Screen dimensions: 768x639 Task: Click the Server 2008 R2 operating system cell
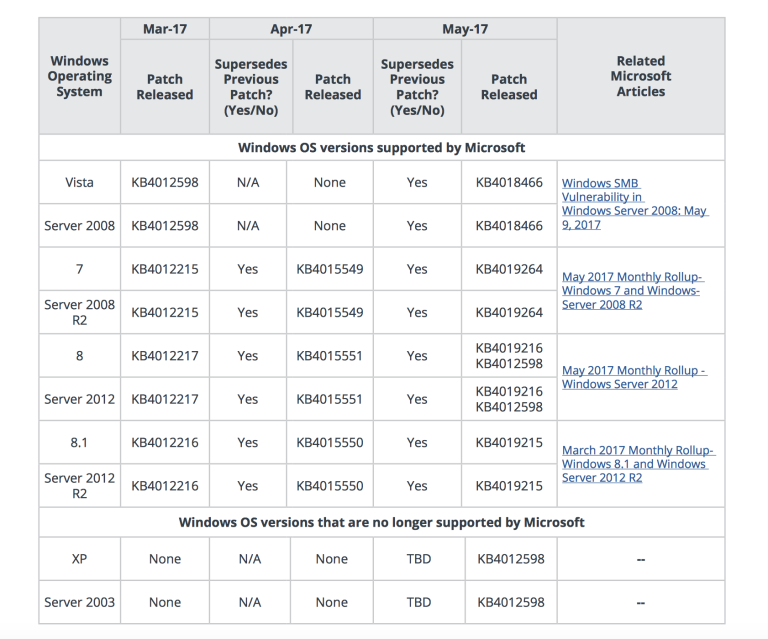pos(79,312)
